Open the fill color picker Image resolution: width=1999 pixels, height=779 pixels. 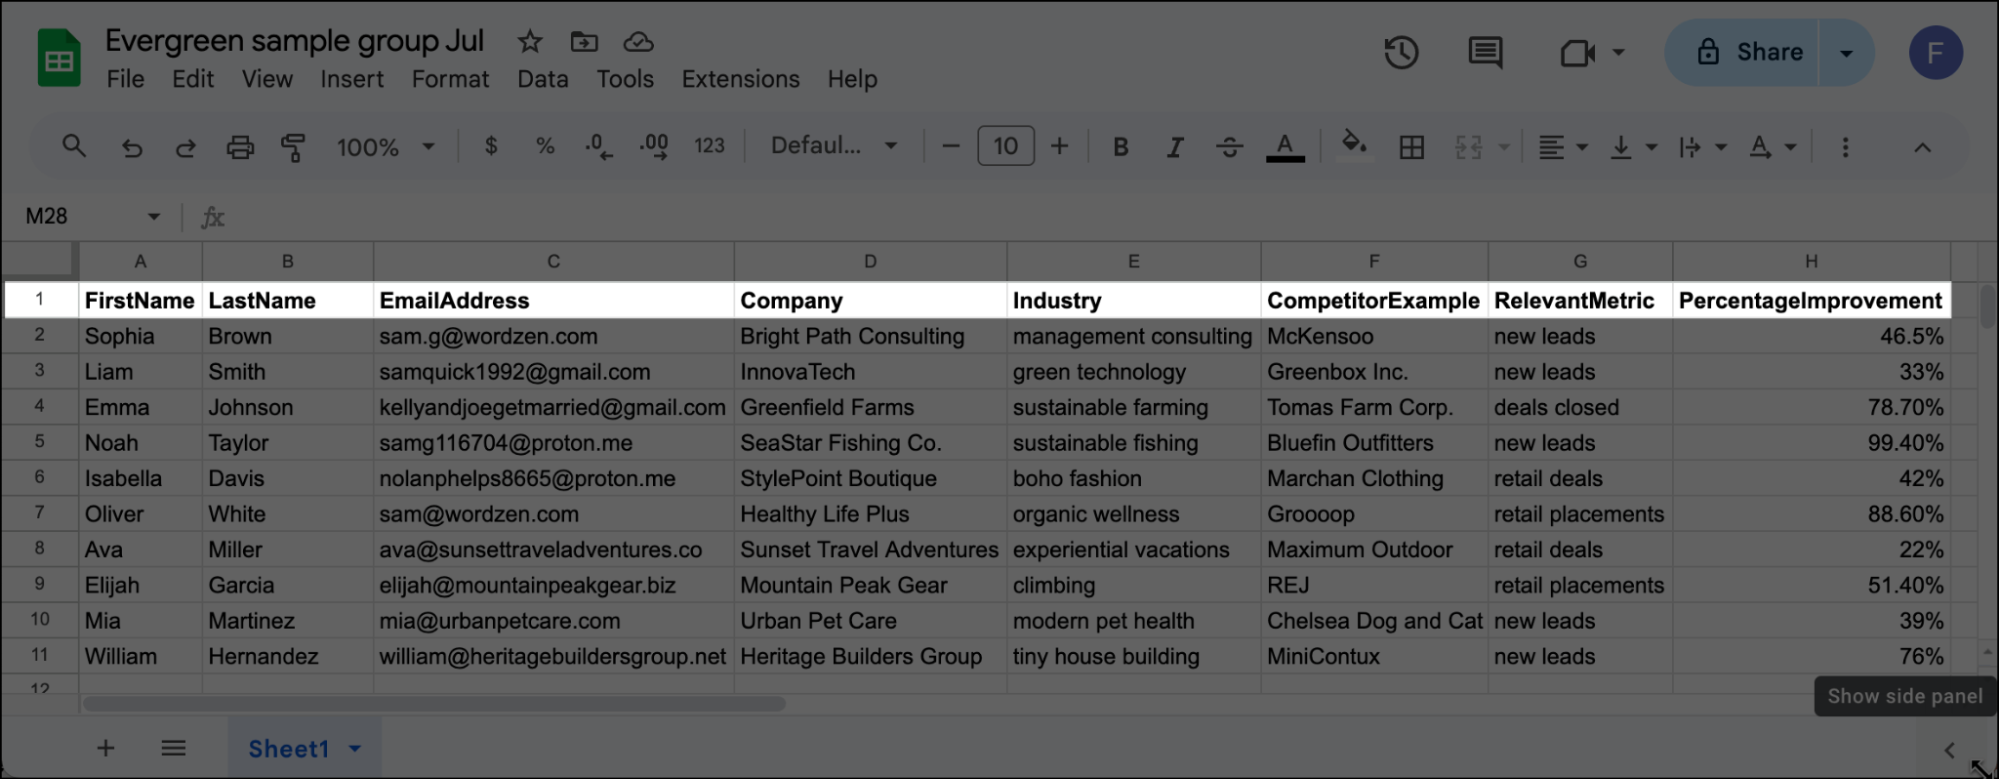tap(1353, 145)
